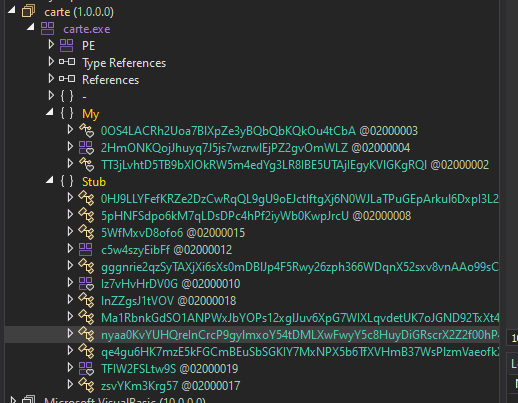Screen dimensions: 518x403
Task: Select the Stub namespace label
Action: click(94, 182)
